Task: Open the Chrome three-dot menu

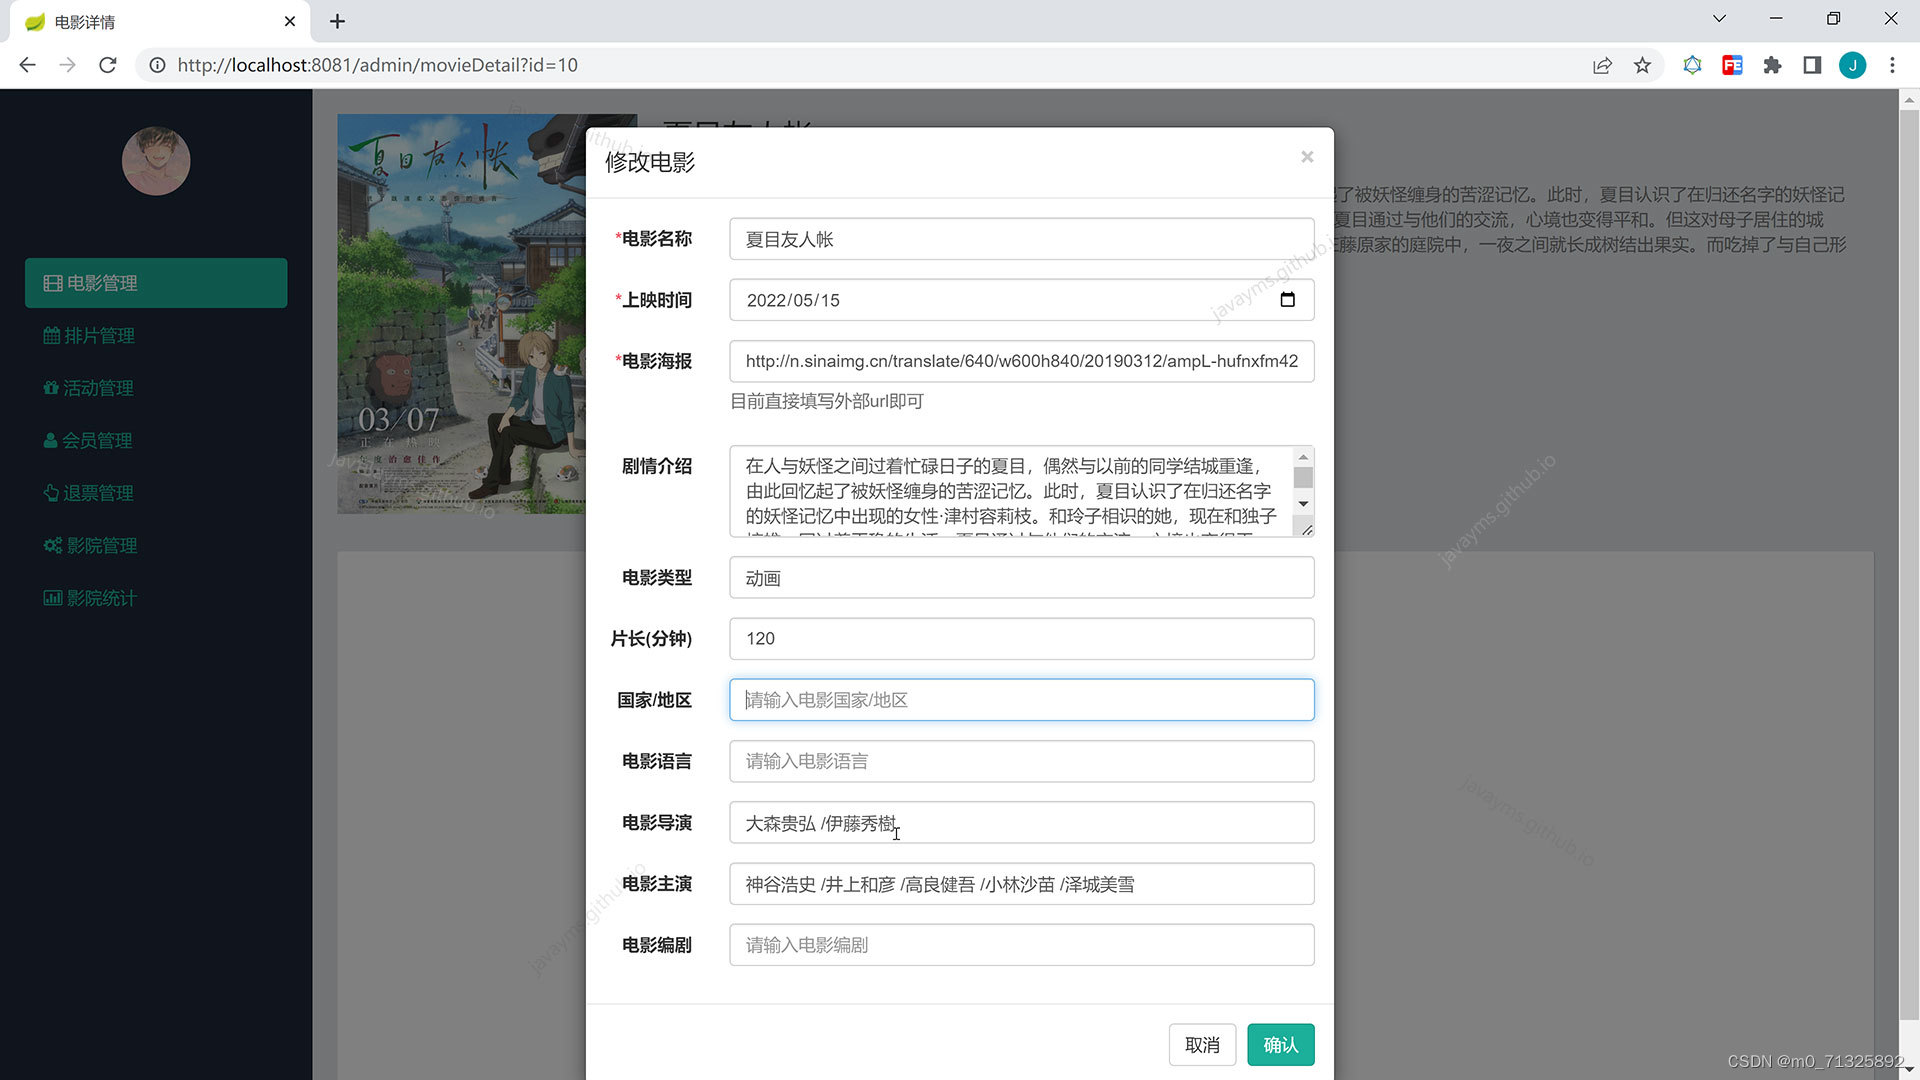Action: [x=1892, y=65]
